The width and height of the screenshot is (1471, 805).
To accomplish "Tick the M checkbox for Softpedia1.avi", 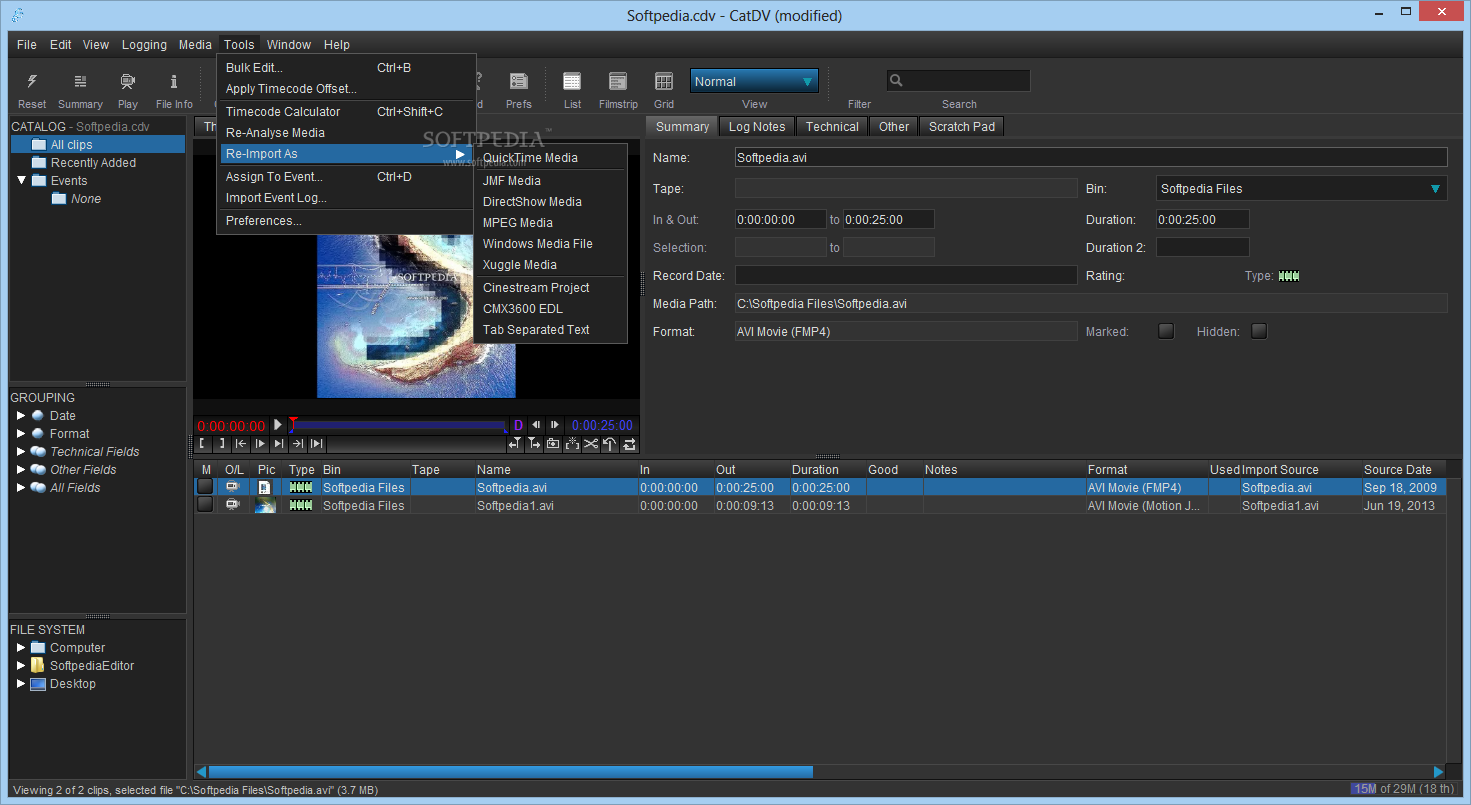I will point(205,505).
